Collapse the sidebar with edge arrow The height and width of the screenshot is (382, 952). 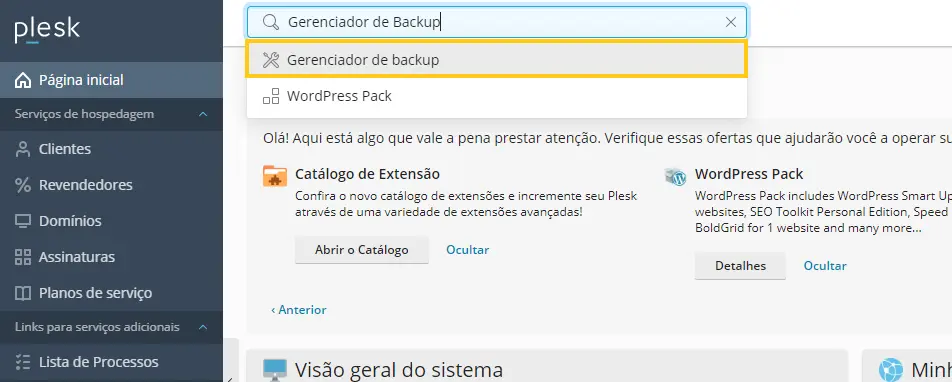coord(231,377)
